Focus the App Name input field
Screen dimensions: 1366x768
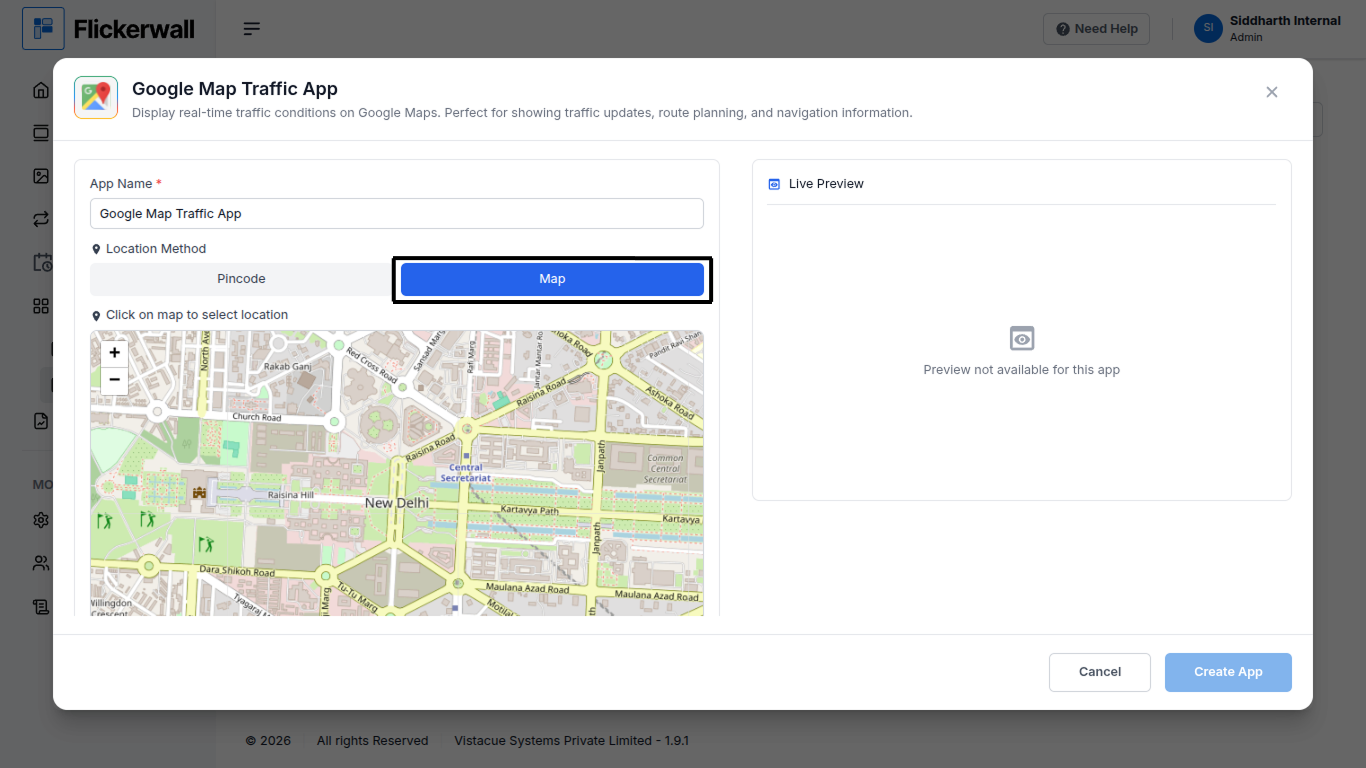coord(397,214)
